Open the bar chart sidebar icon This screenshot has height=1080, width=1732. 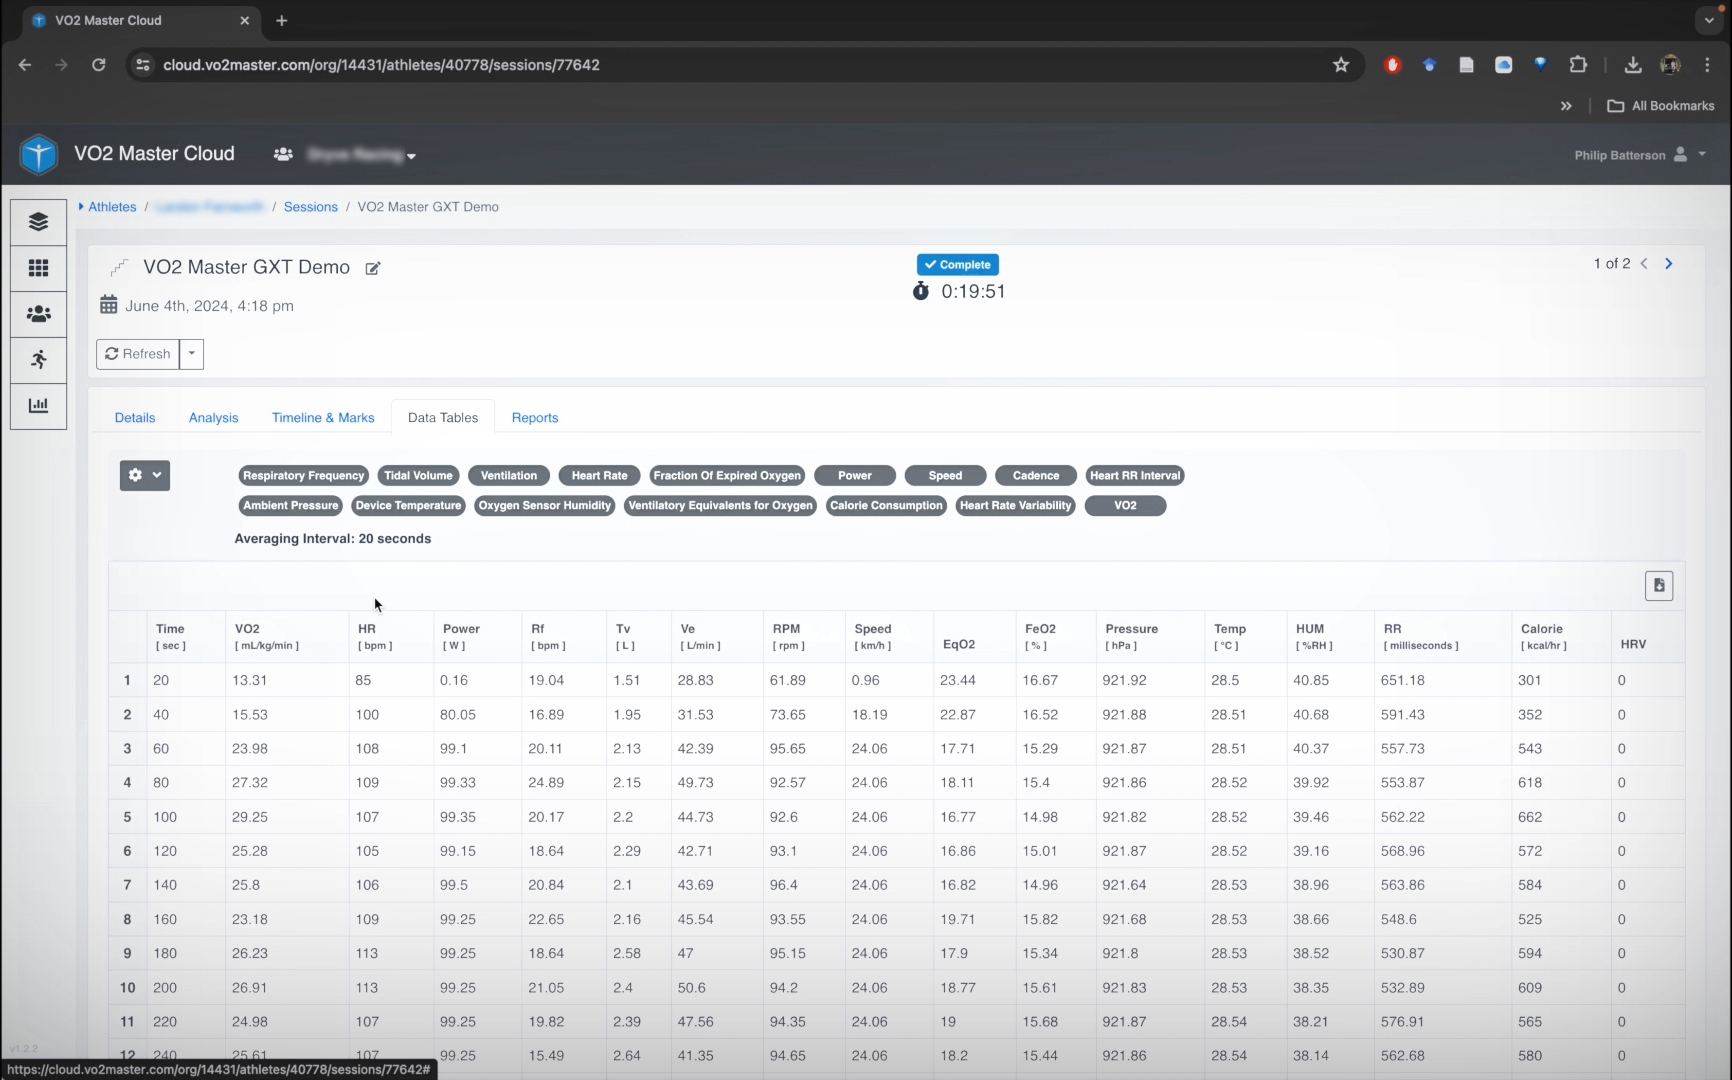[x=38, y=406]
